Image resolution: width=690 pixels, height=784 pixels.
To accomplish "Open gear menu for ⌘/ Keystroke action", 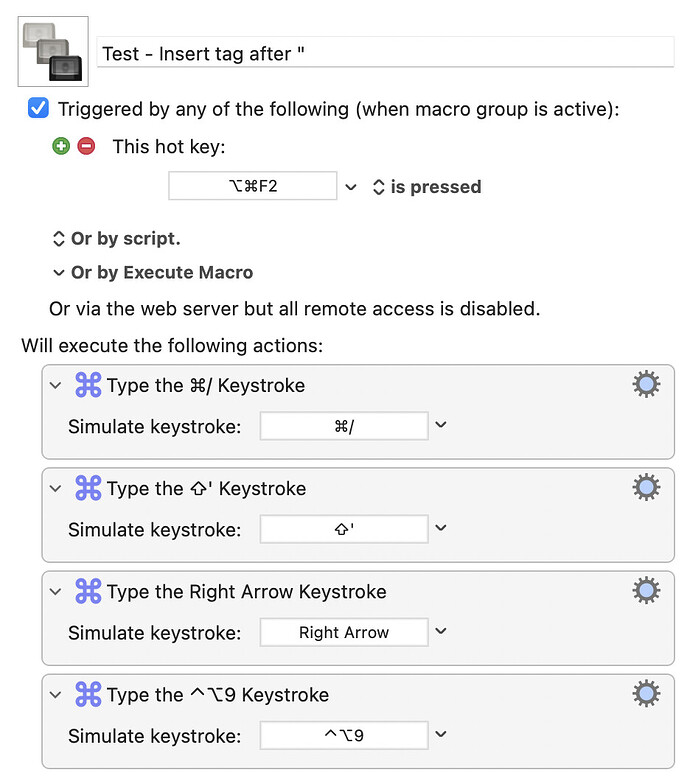I will tap(646, 384).
